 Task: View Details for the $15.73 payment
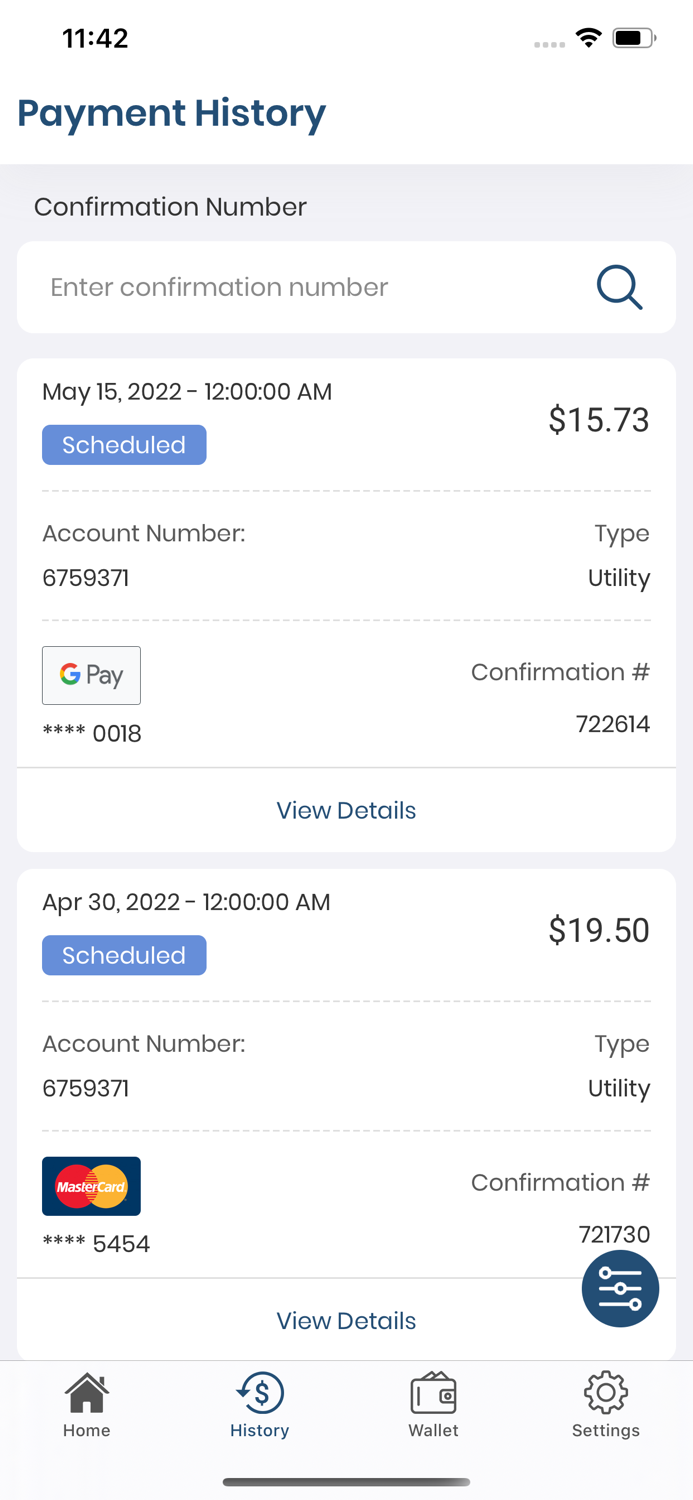pos(346,810)
